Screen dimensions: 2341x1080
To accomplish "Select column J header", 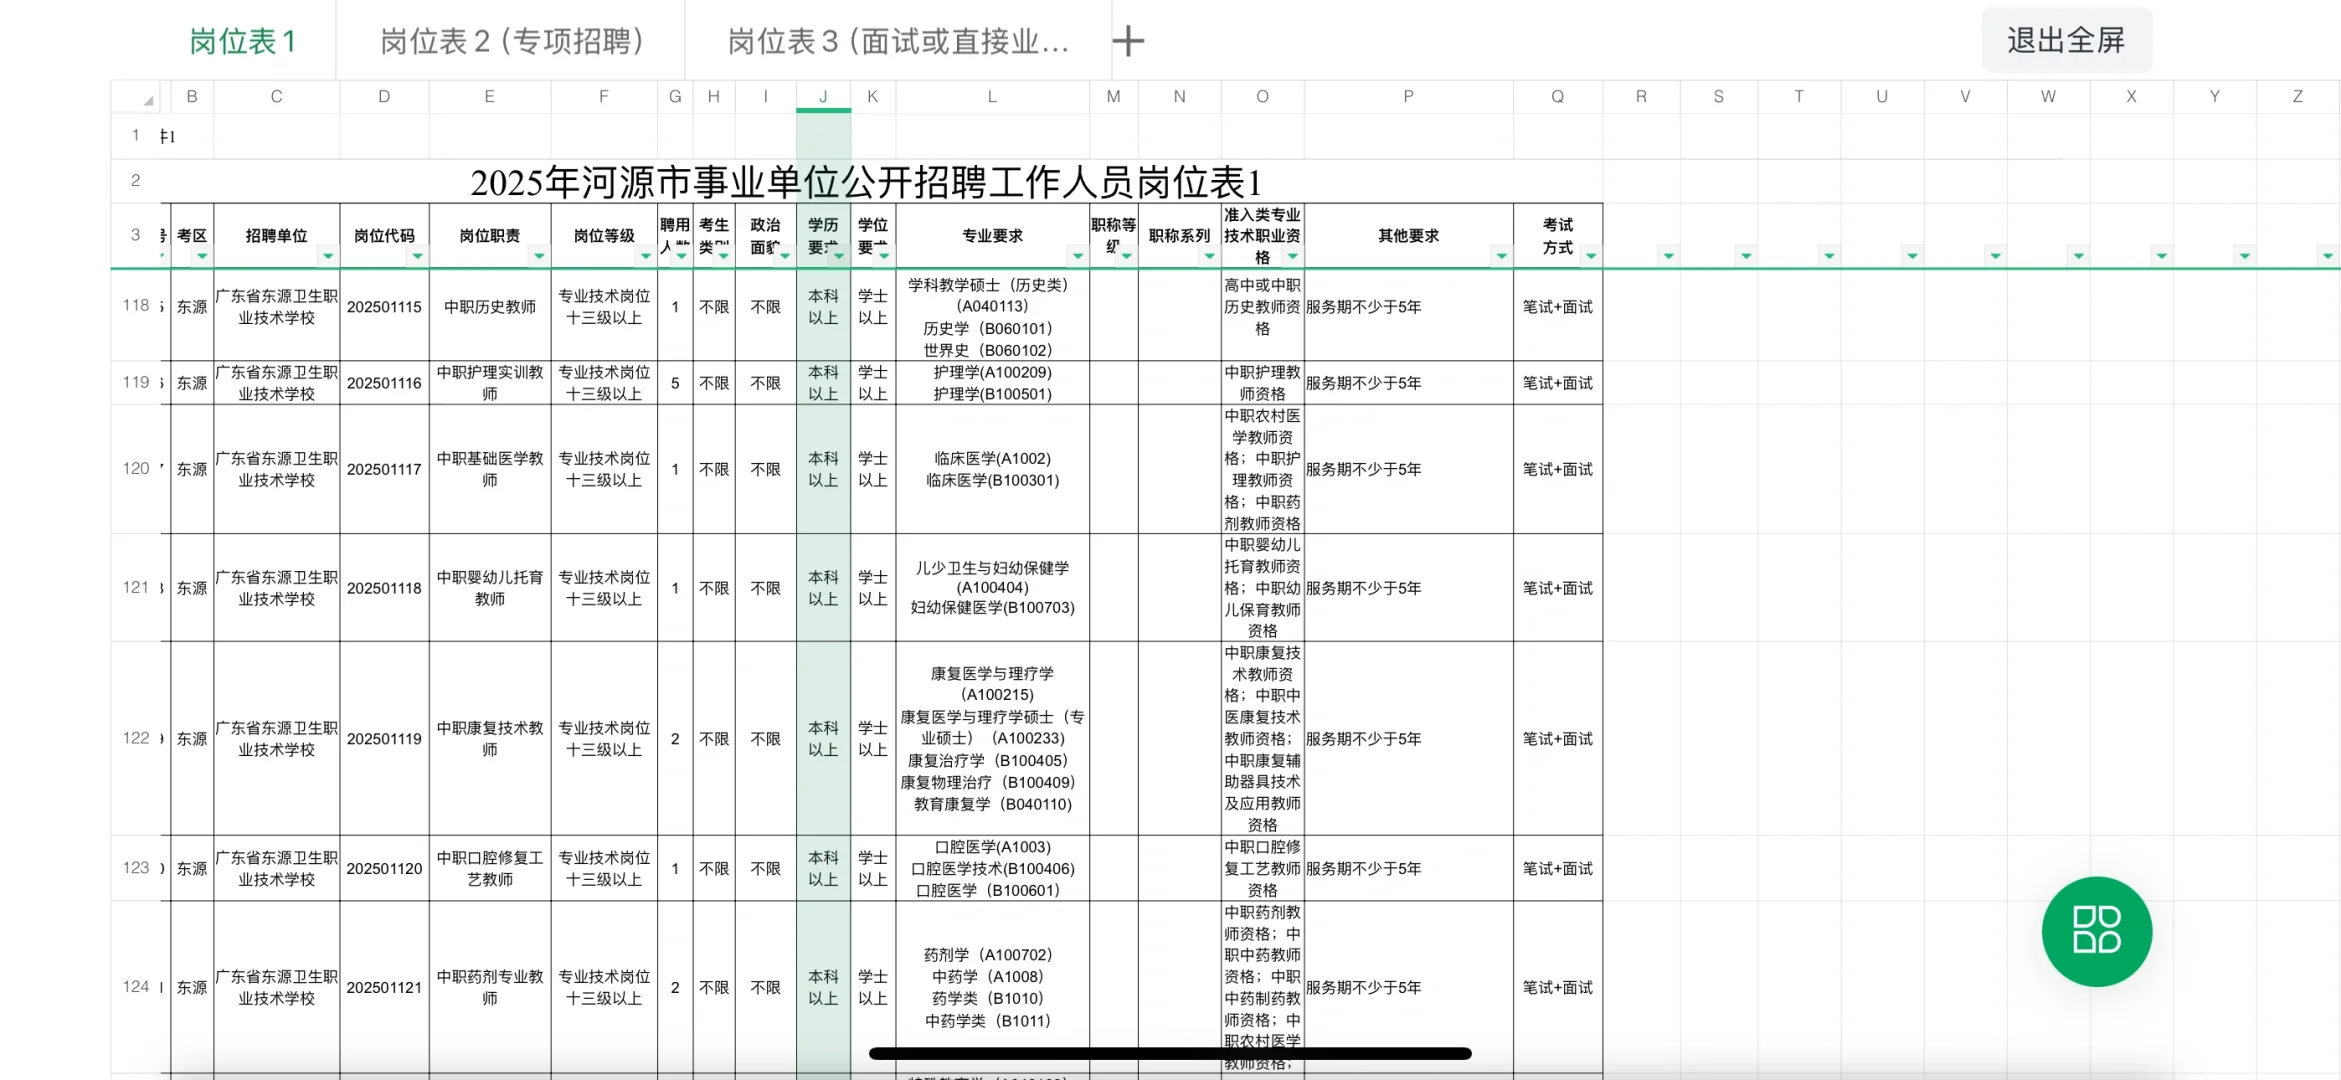I will (823, 97).
